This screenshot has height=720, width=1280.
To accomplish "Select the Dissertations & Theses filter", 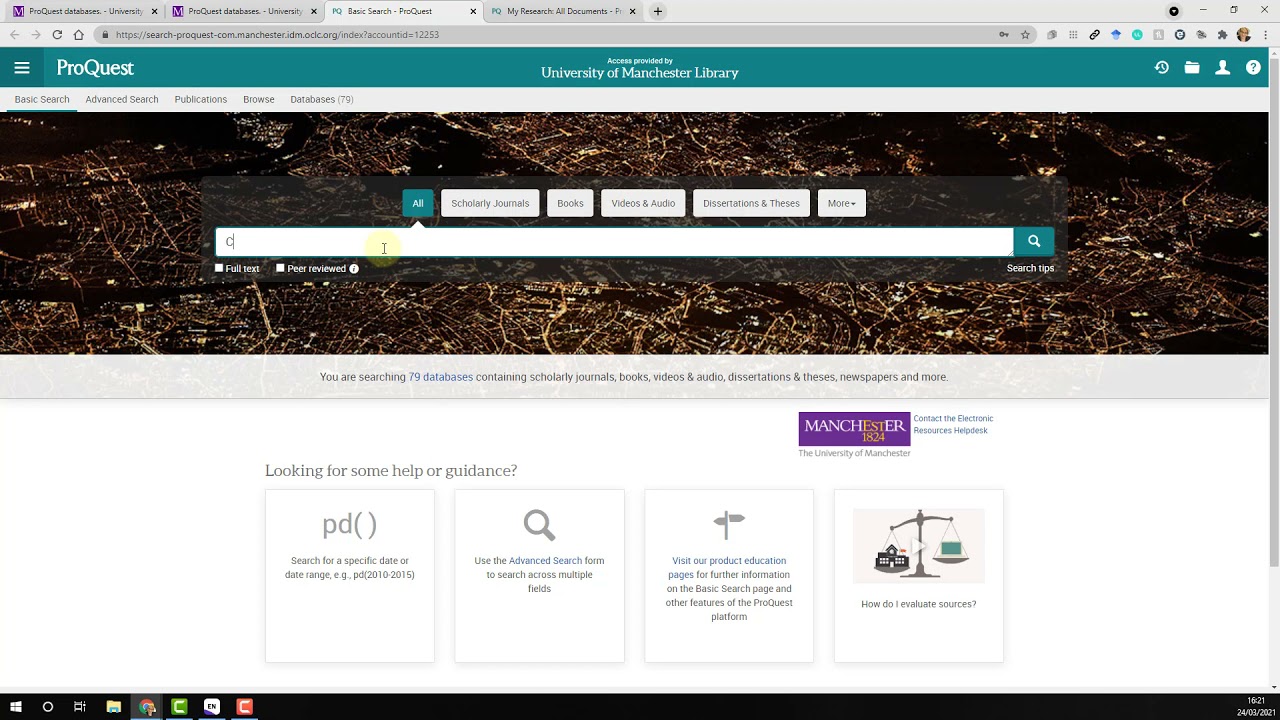I will coord(751,203).
